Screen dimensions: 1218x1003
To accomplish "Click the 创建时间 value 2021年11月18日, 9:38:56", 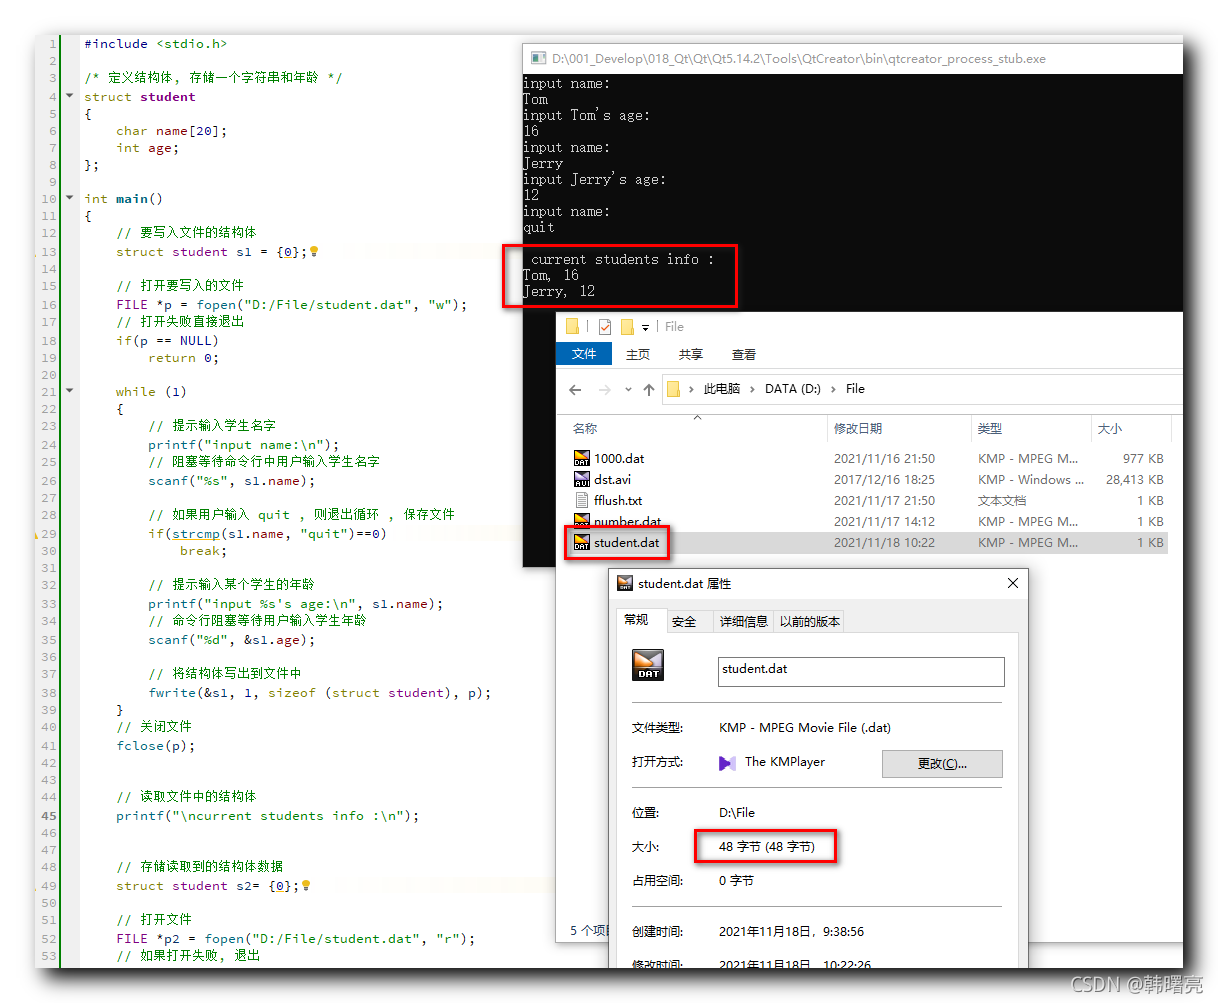I will (x=792, y=931).
